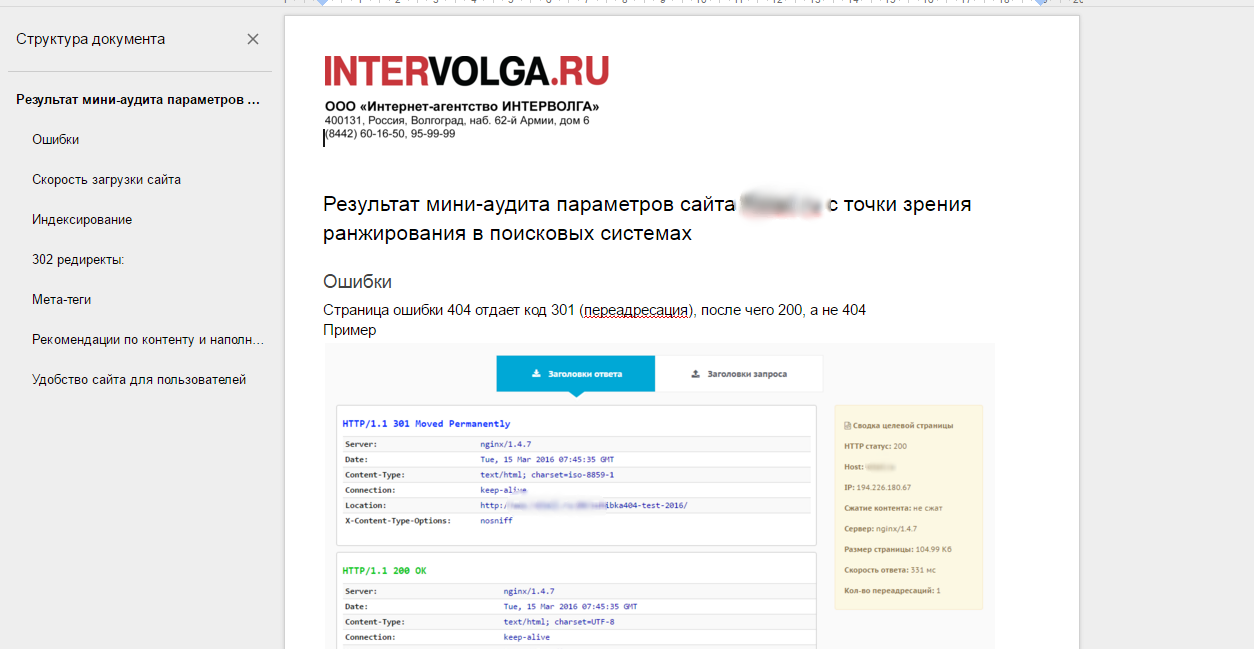Click 'Скорость ответа: 331 мс' entry
This screenshot has height=649, width=1254.
coord(889,569)
